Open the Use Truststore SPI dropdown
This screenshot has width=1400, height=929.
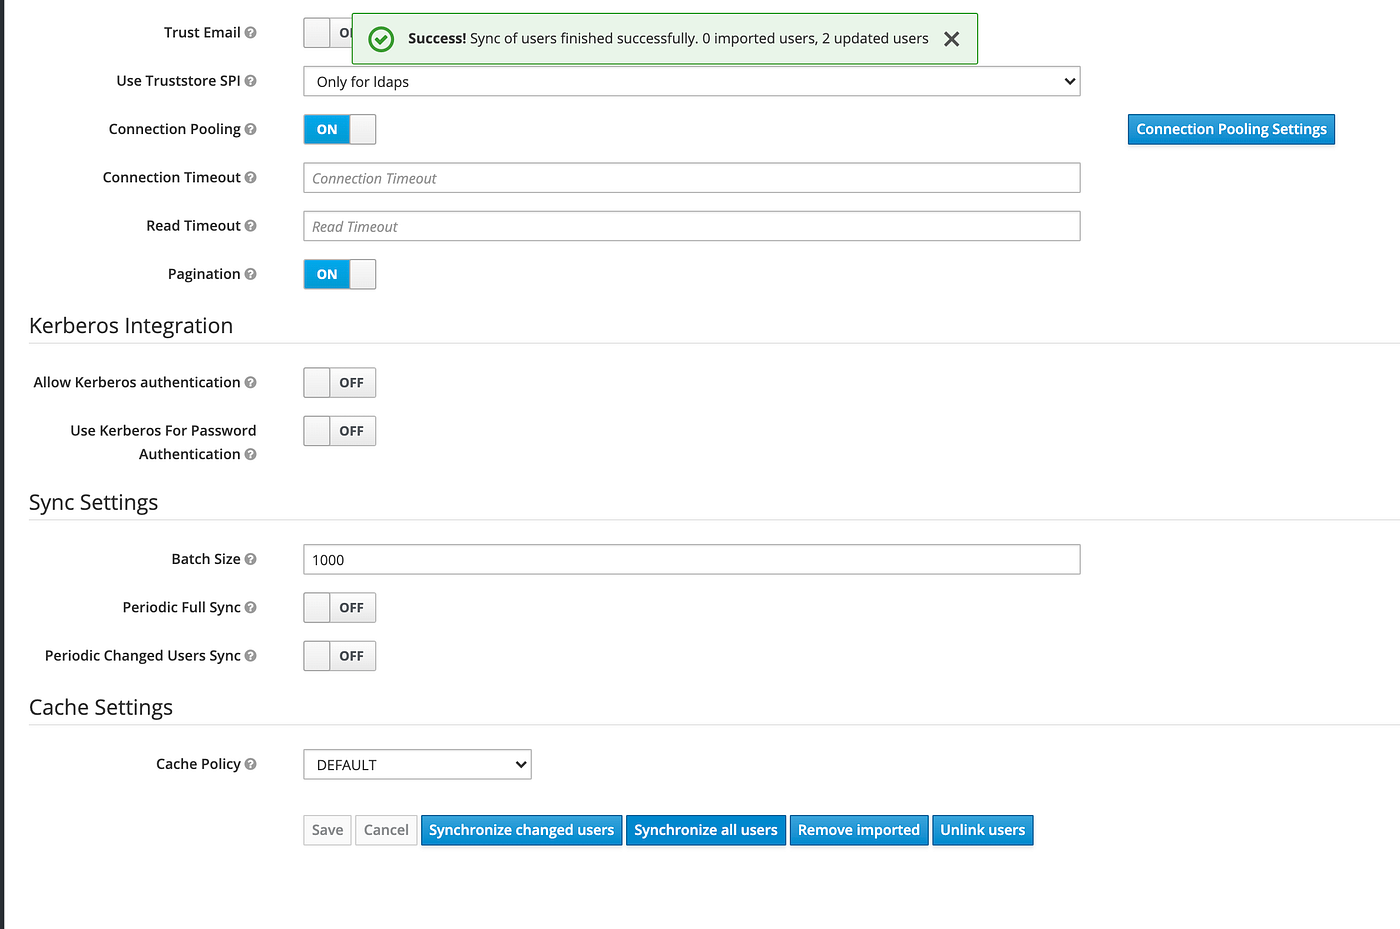(x=690, y=81)
